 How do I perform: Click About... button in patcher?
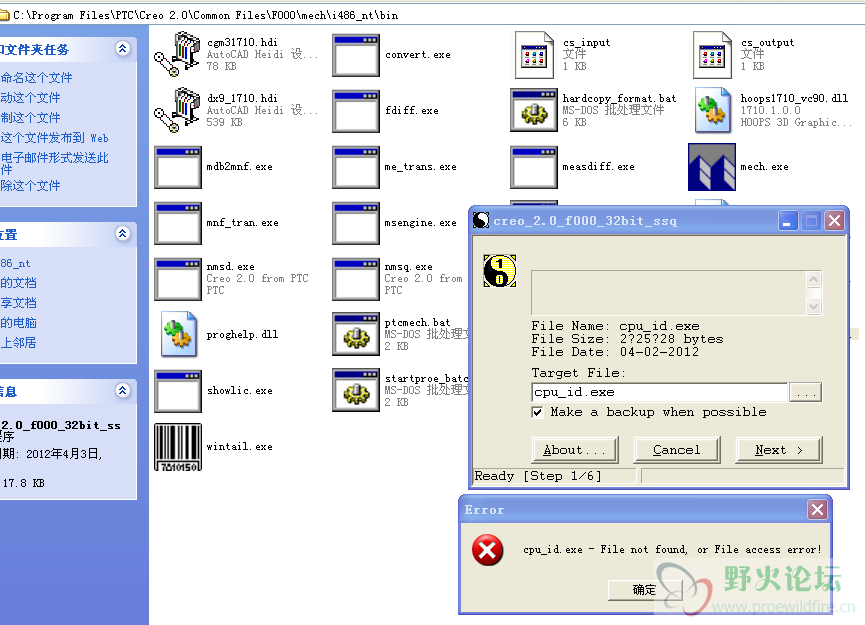coord(575,450)
